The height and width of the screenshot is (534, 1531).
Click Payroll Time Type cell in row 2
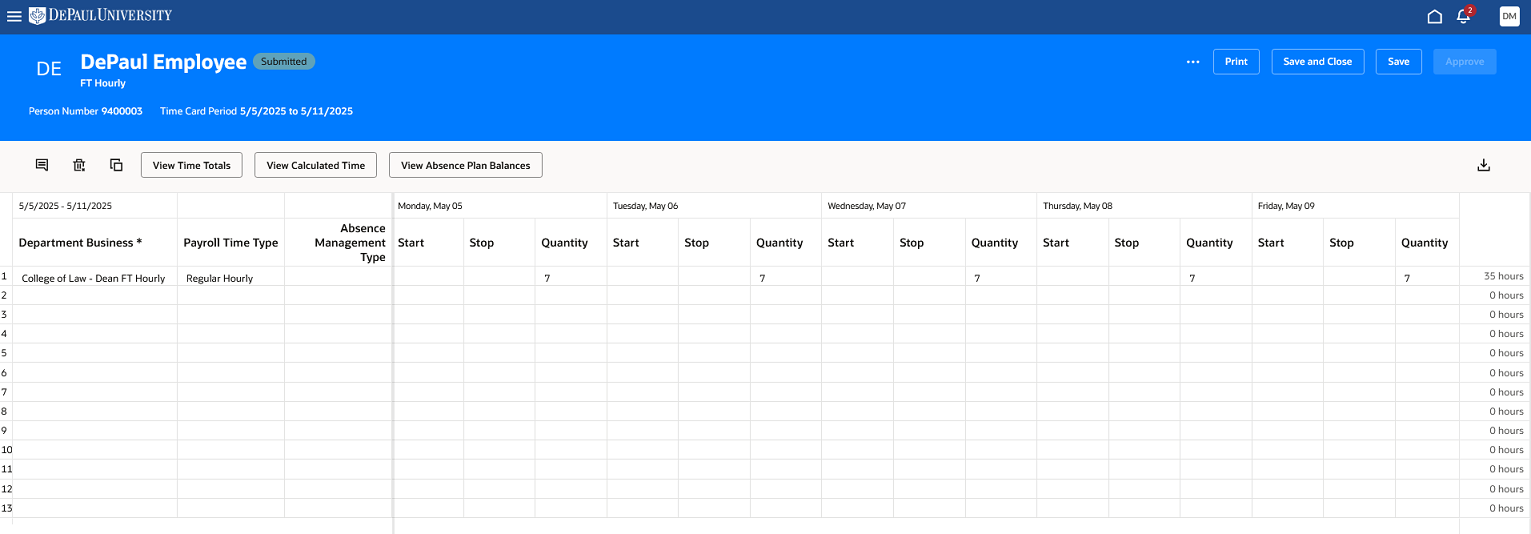(231, 295)
